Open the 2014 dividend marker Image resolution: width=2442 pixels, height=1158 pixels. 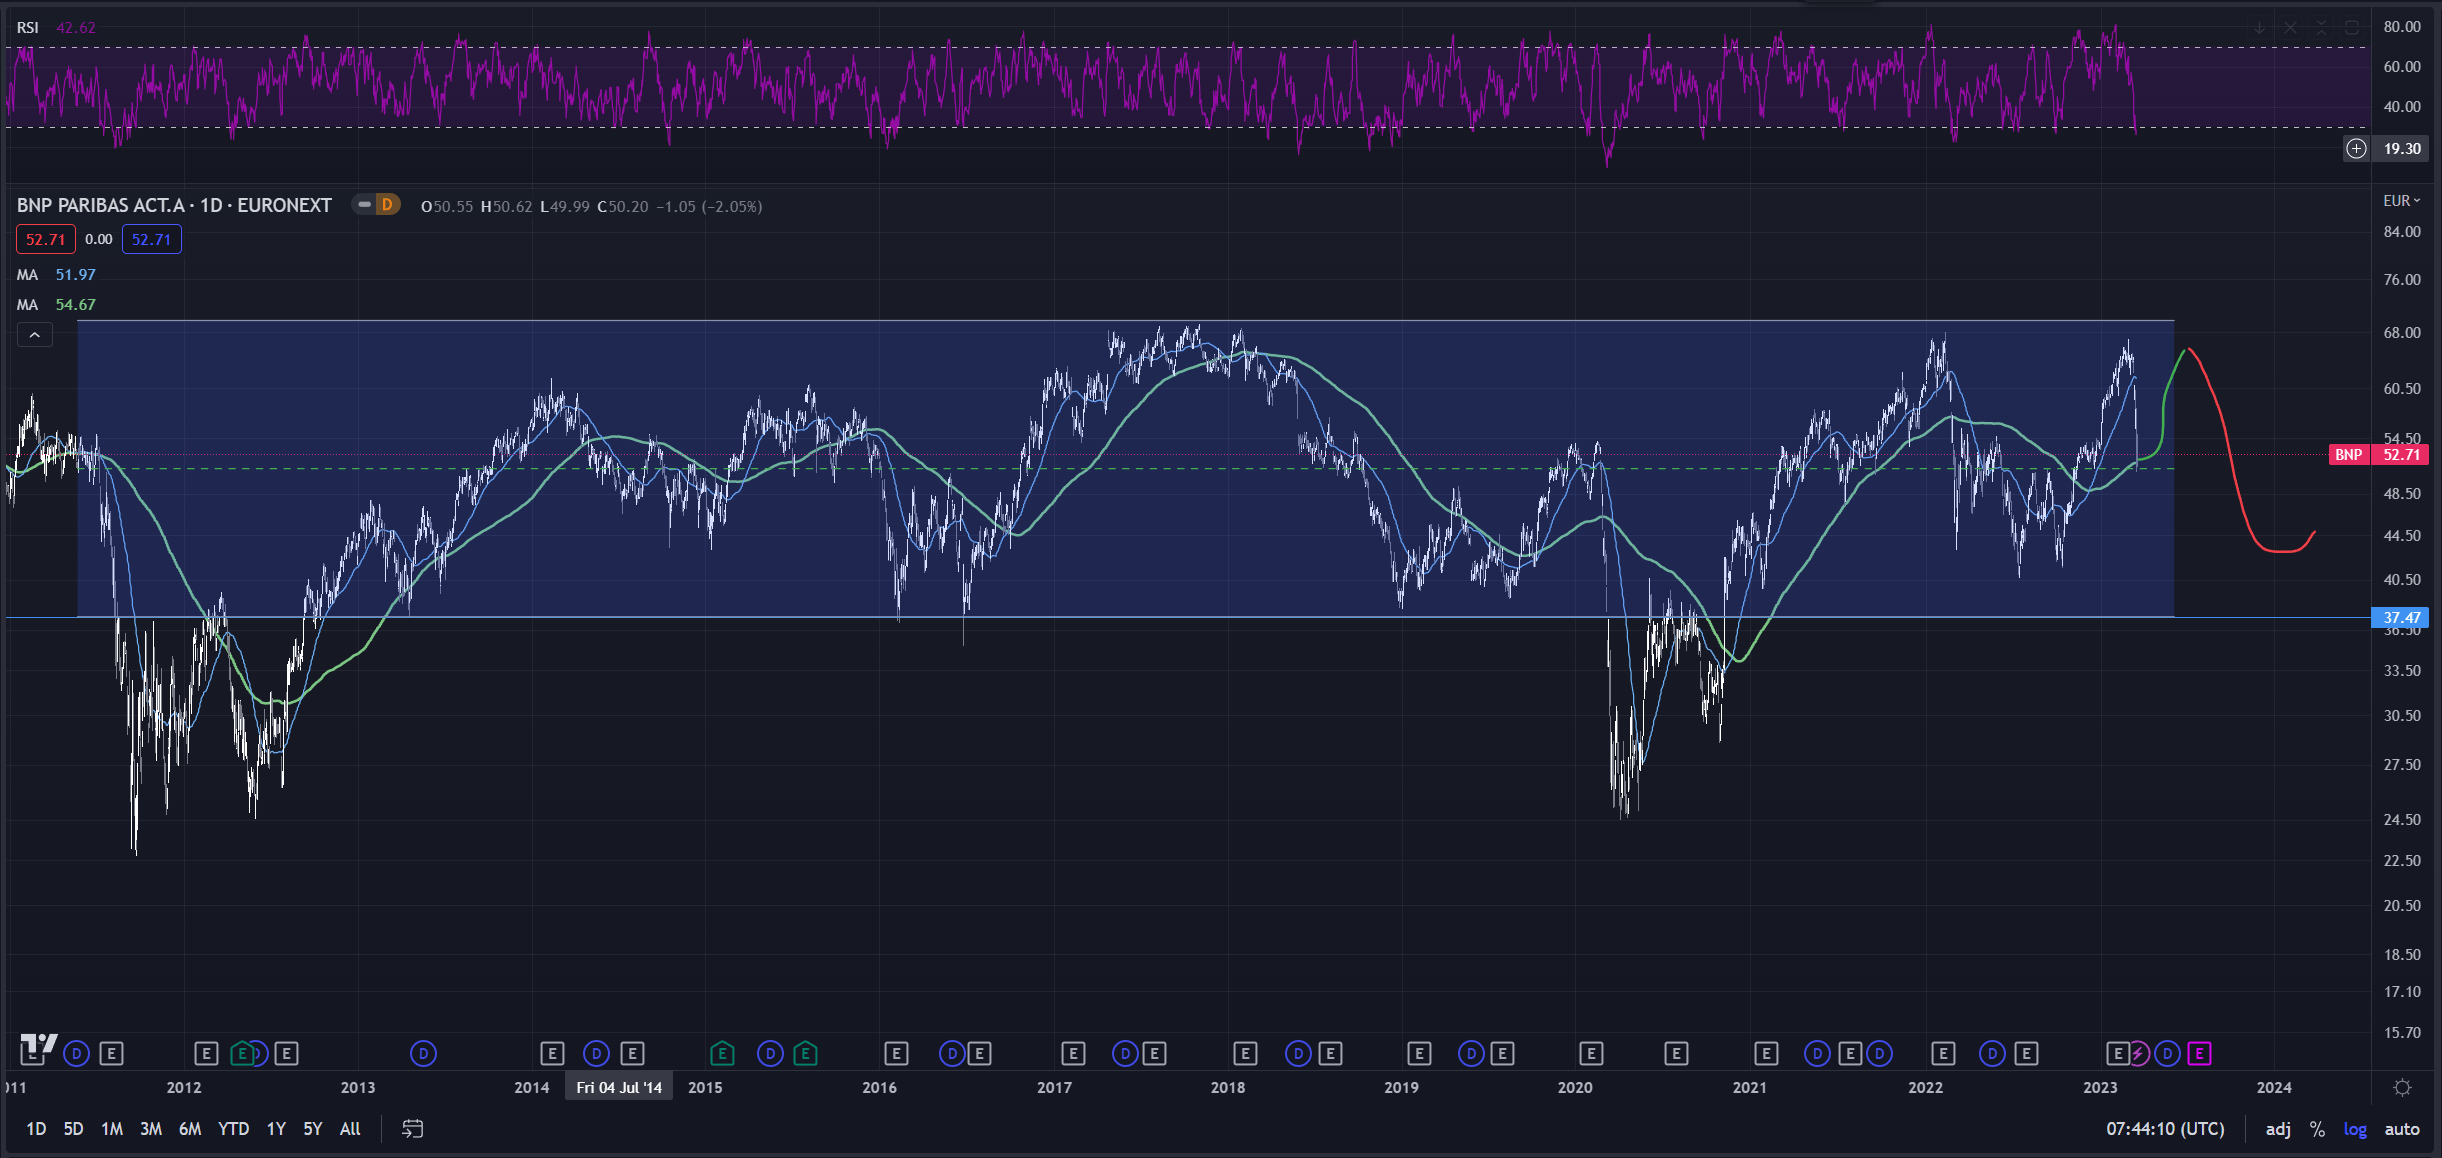tap(596, 1053)
